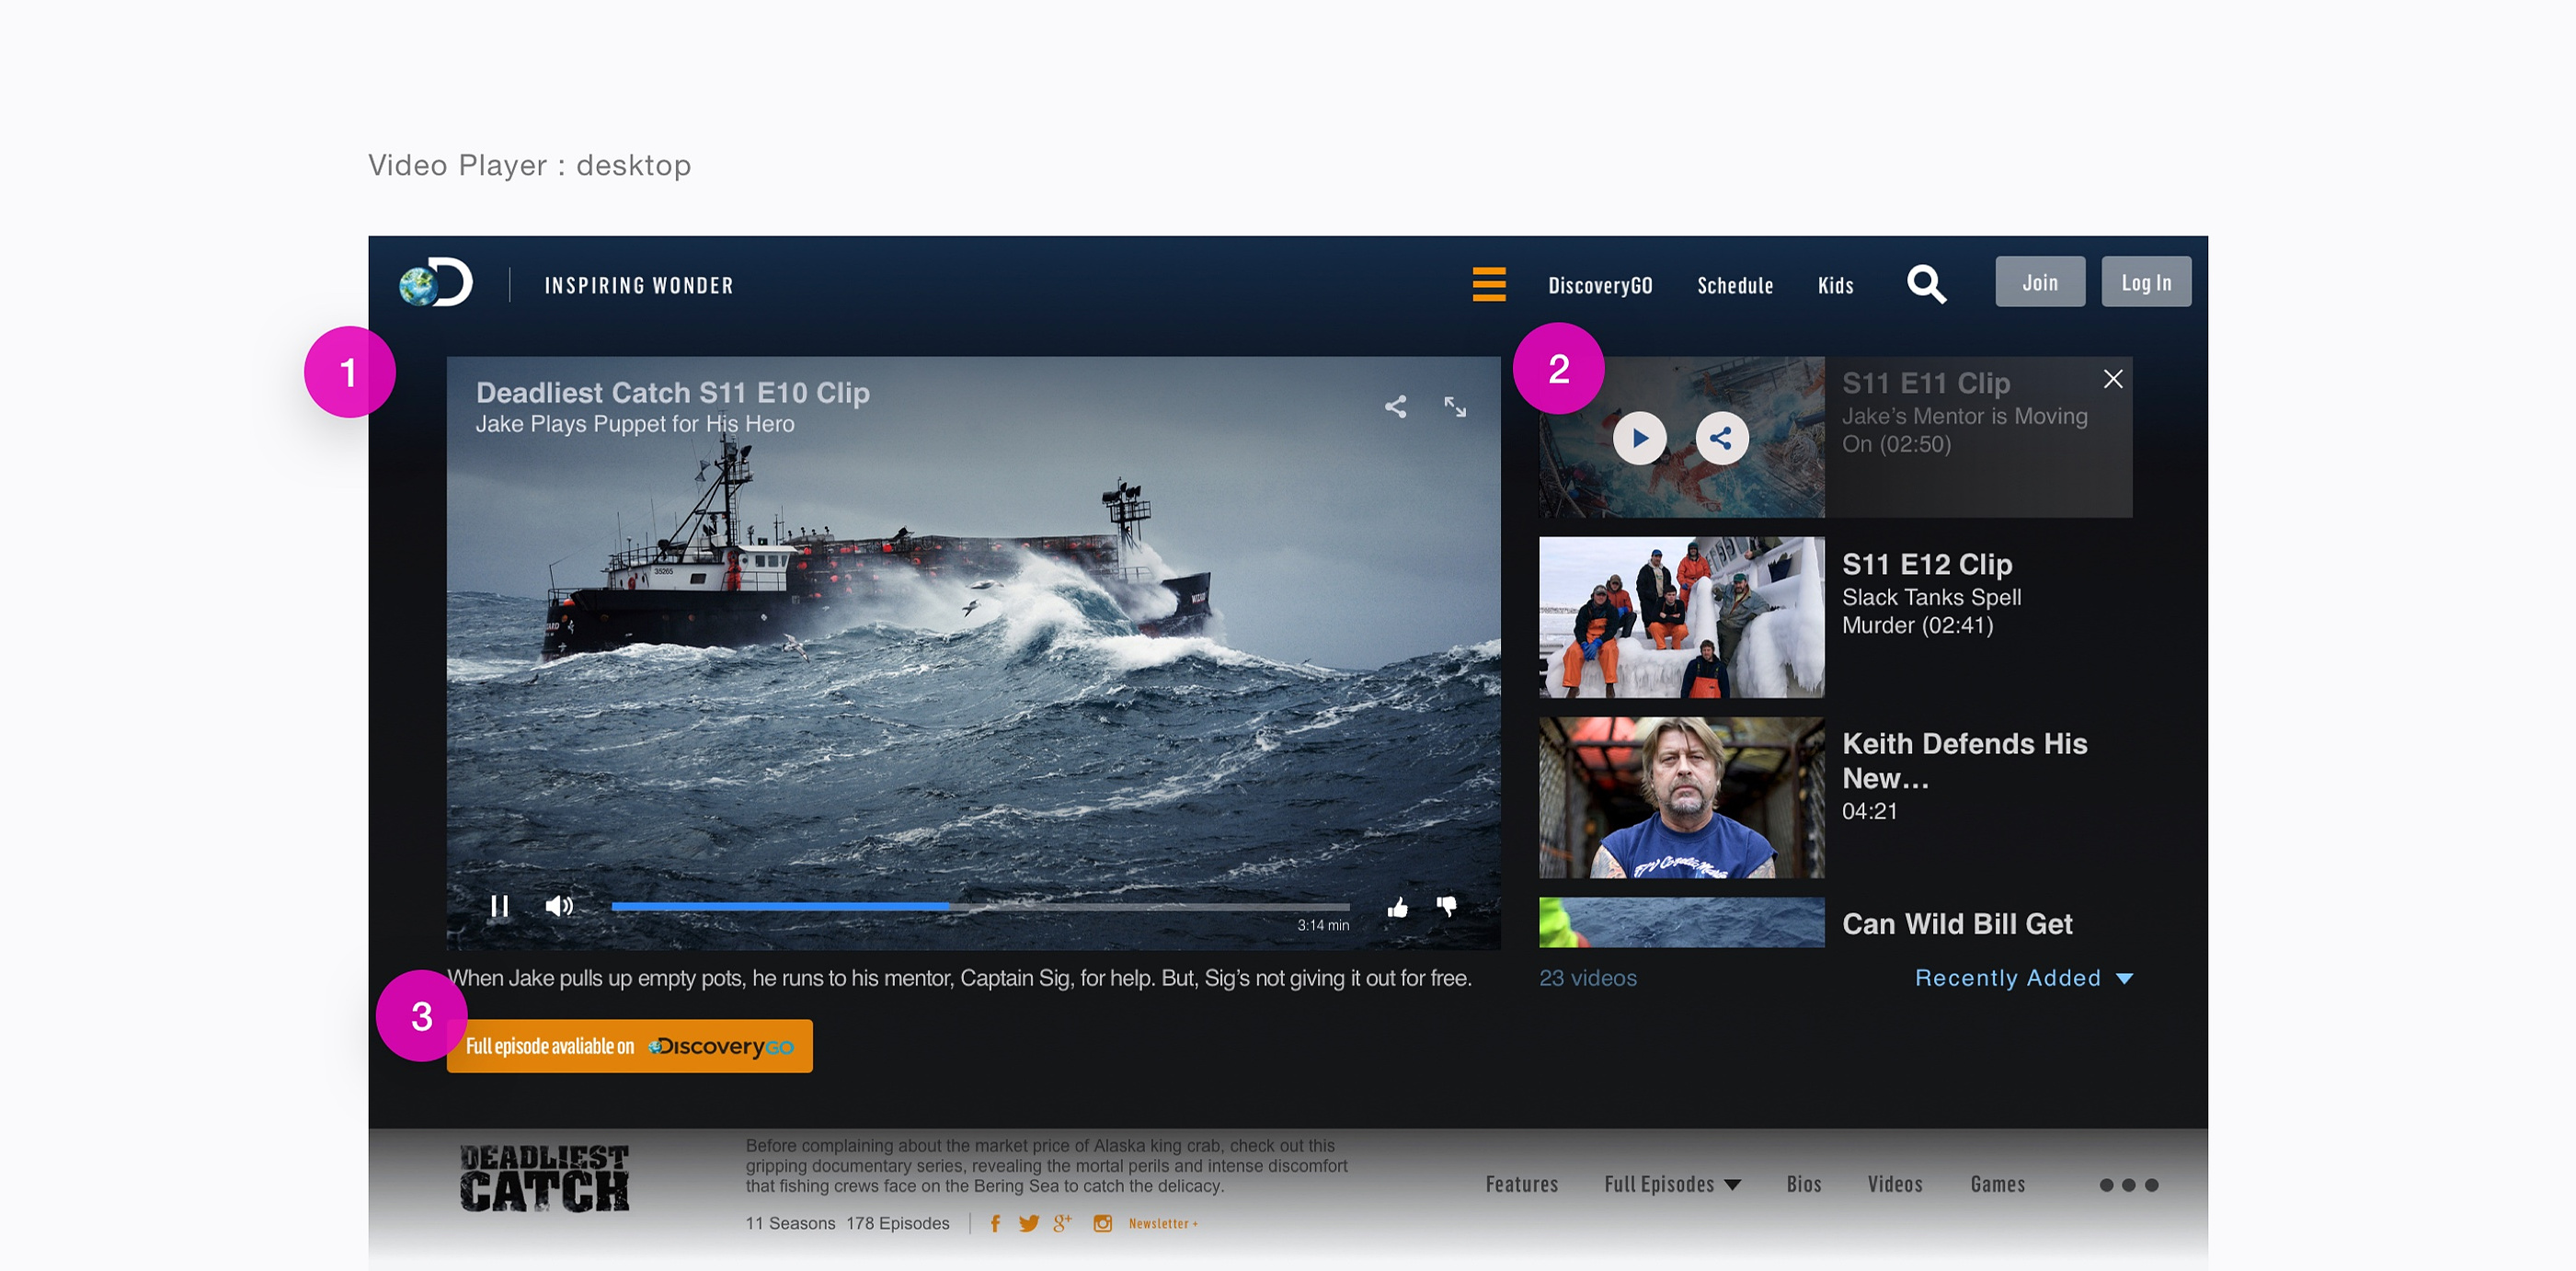Click the Discovery globe logo
2576x1271 pixels.
pyautogui.click(x=436, y=283)
